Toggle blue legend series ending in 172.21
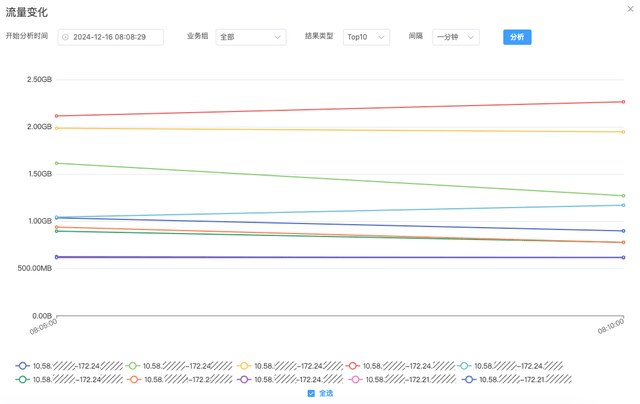 pyautogui.click(x=516, y=380)
